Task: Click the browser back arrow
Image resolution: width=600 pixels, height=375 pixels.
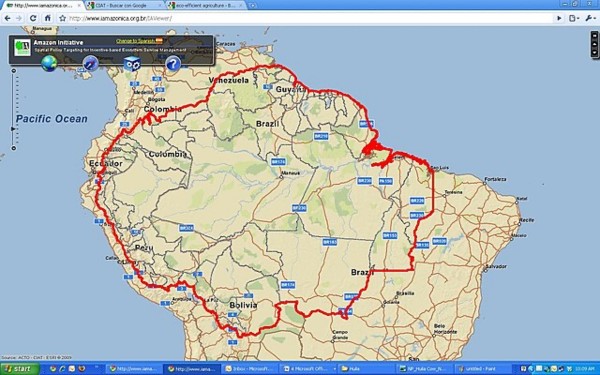Action: point(8,18)
